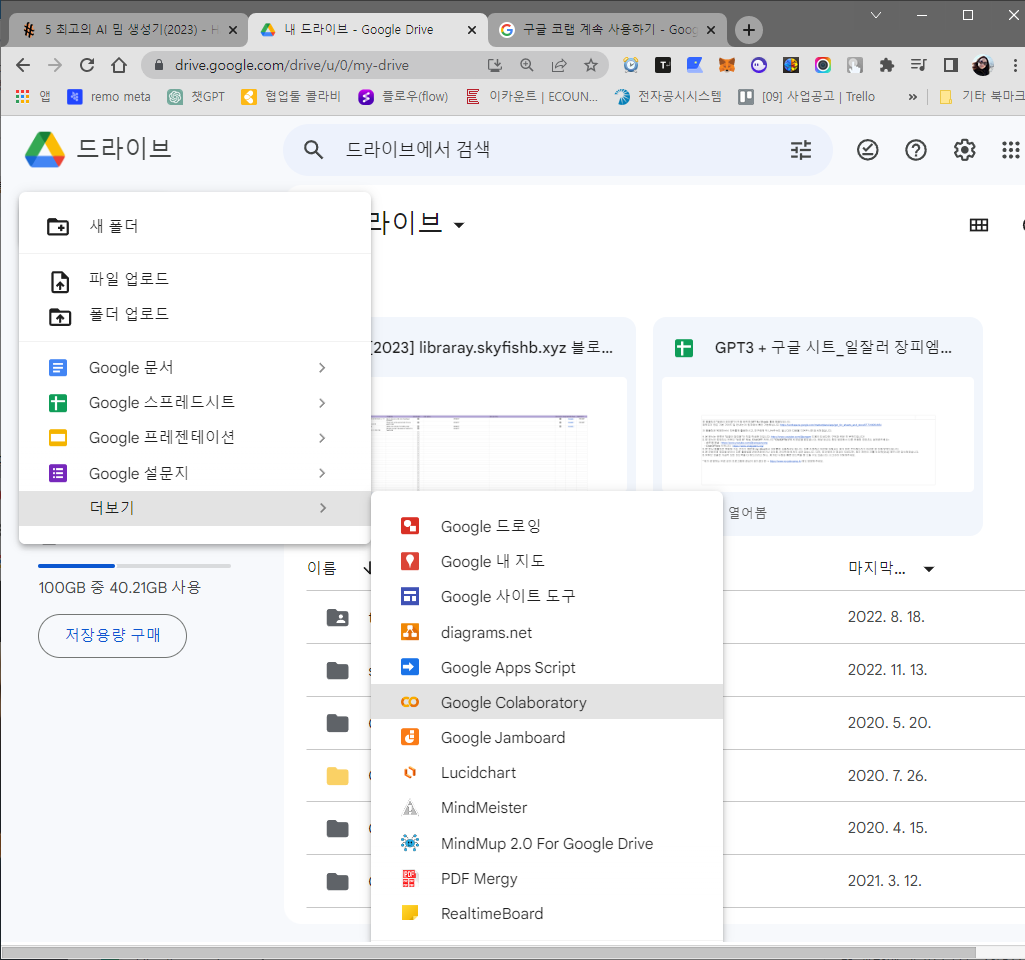
Task: Expand the Google 설문지 submenu arrow
Action: (x=322, y=473)
